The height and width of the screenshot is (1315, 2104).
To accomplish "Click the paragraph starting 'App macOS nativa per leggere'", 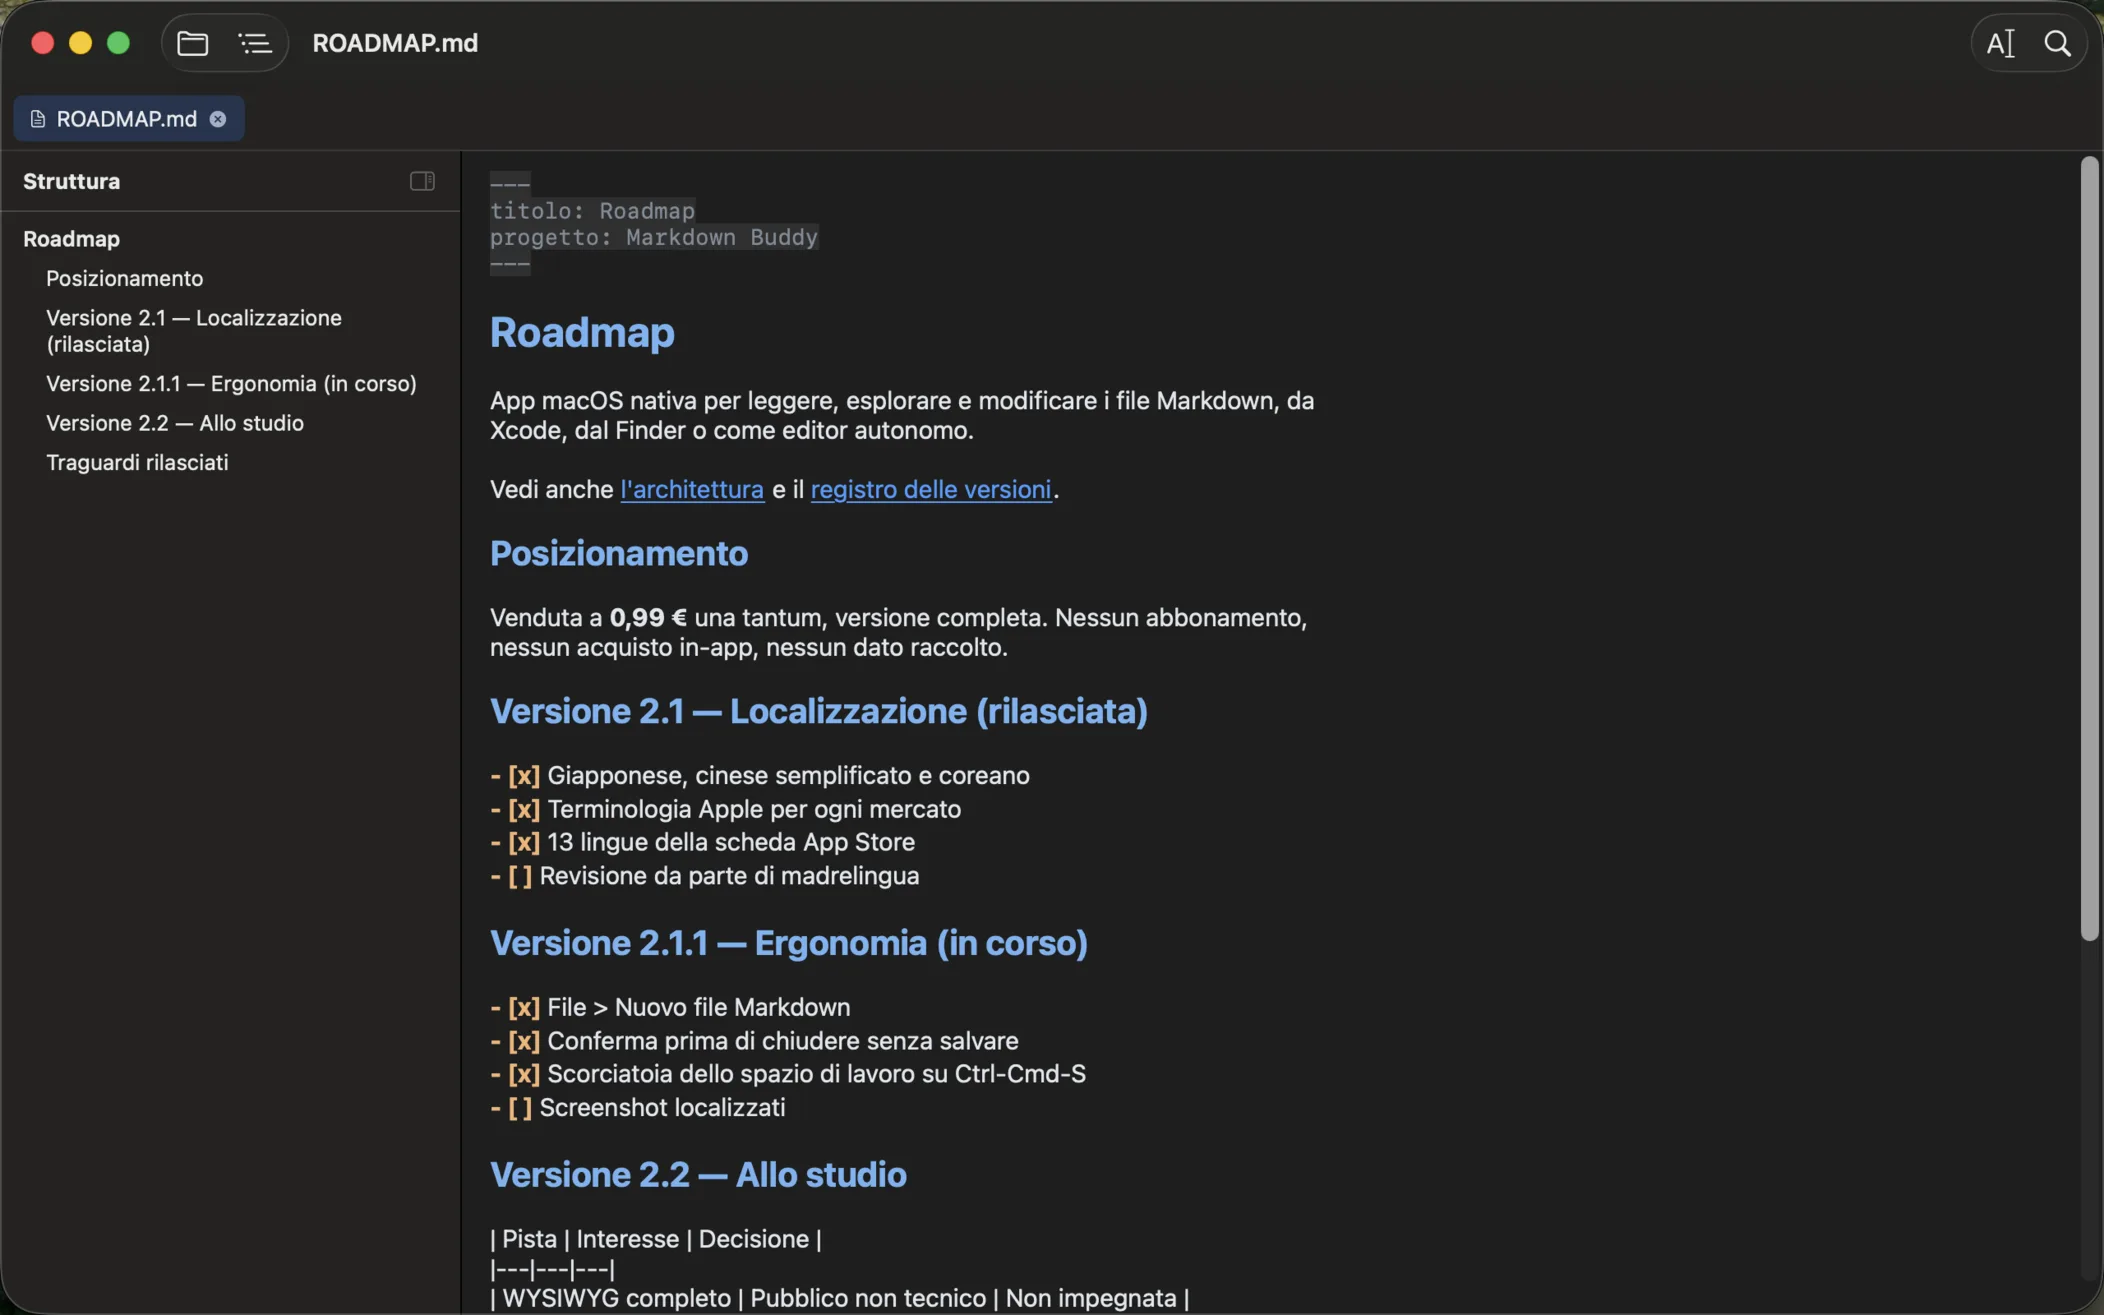I will [902, 415].
